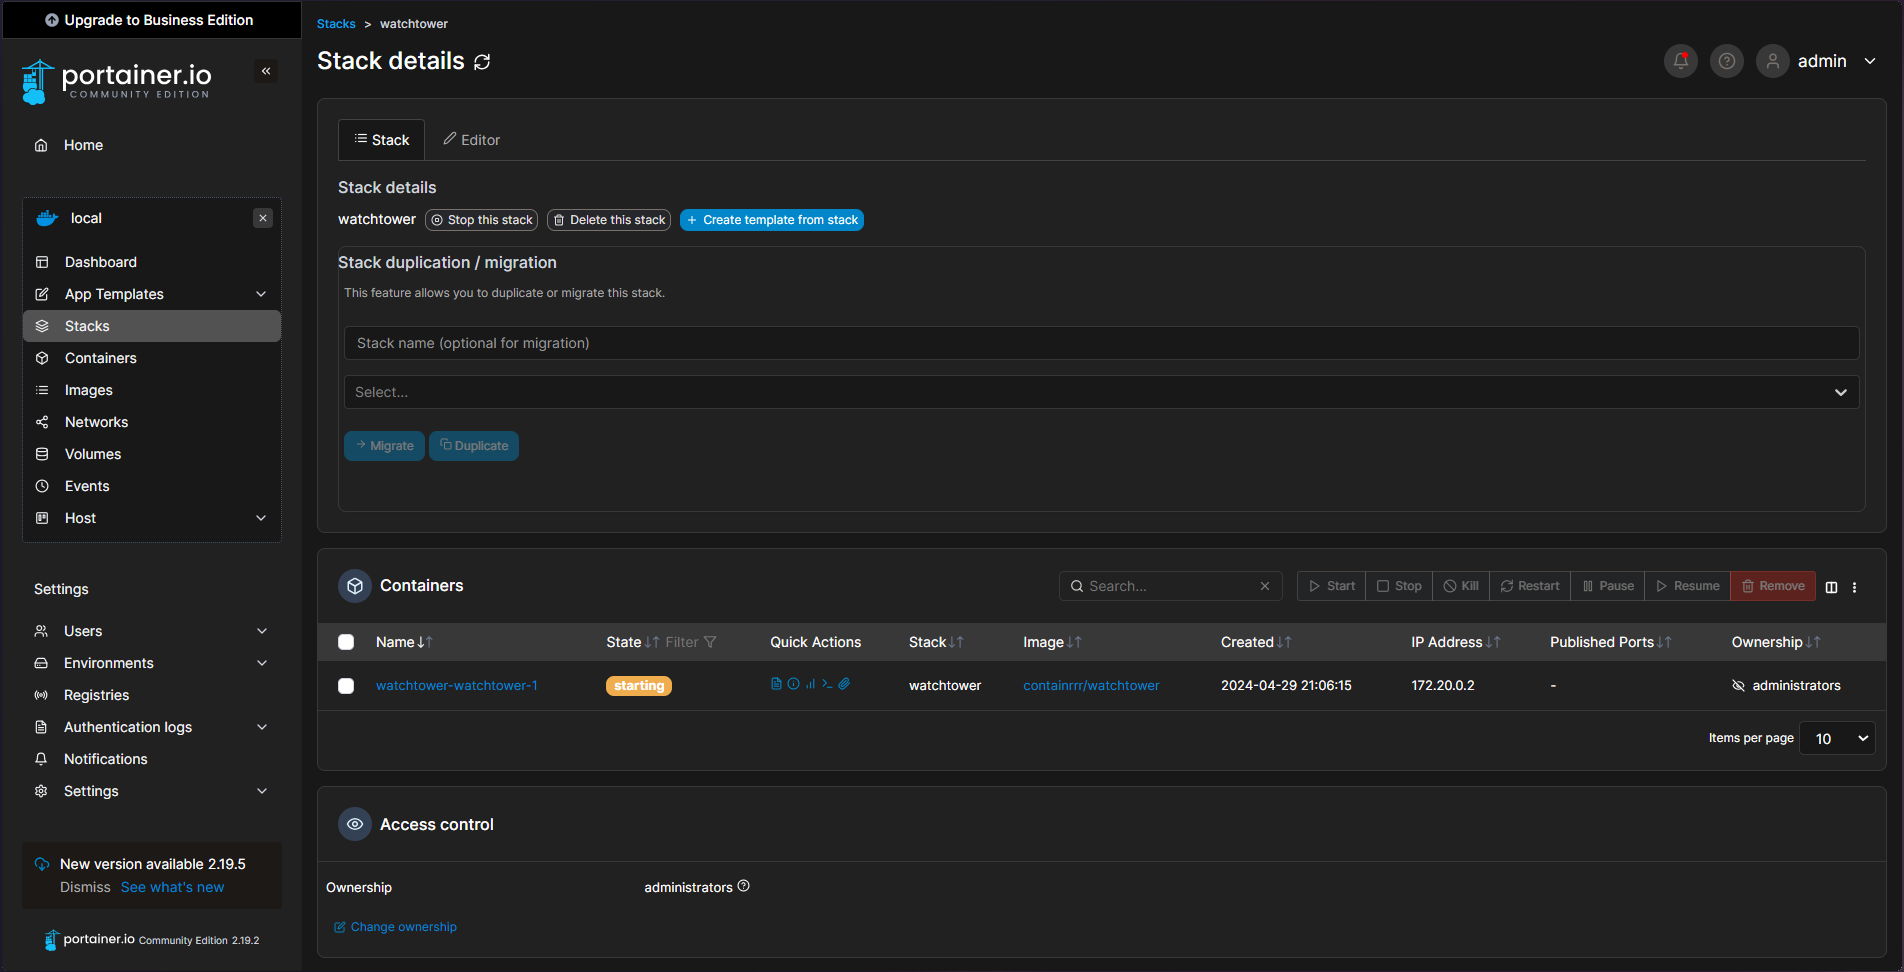Switch to the Editor tab
Viewport: 1904px width, 972px height.
coord(471,139)
